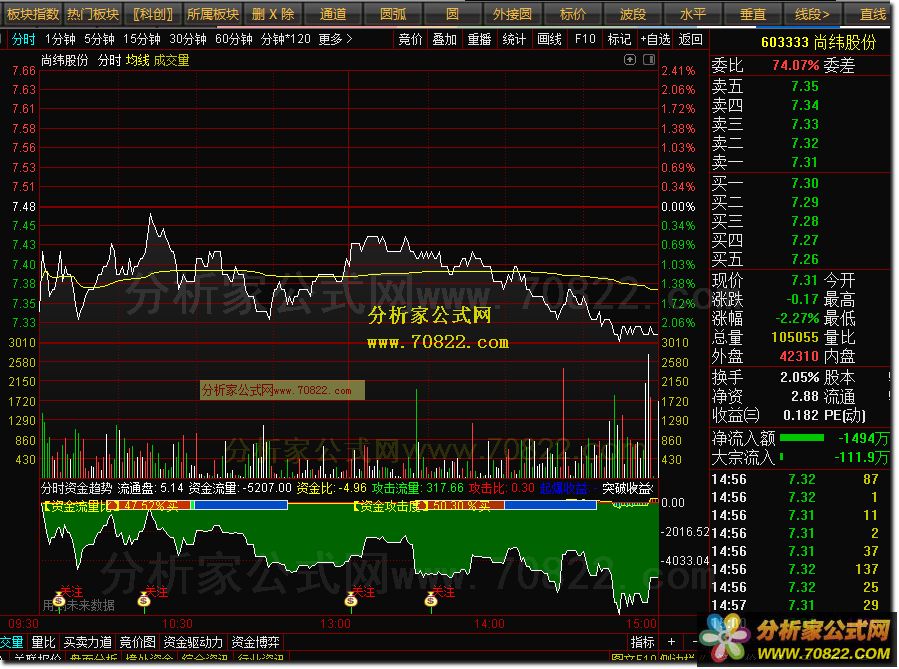Viewport: 899px width, 669px height.
Task: Choose the 垂直 vertical line tool
Action: point(752,14)
